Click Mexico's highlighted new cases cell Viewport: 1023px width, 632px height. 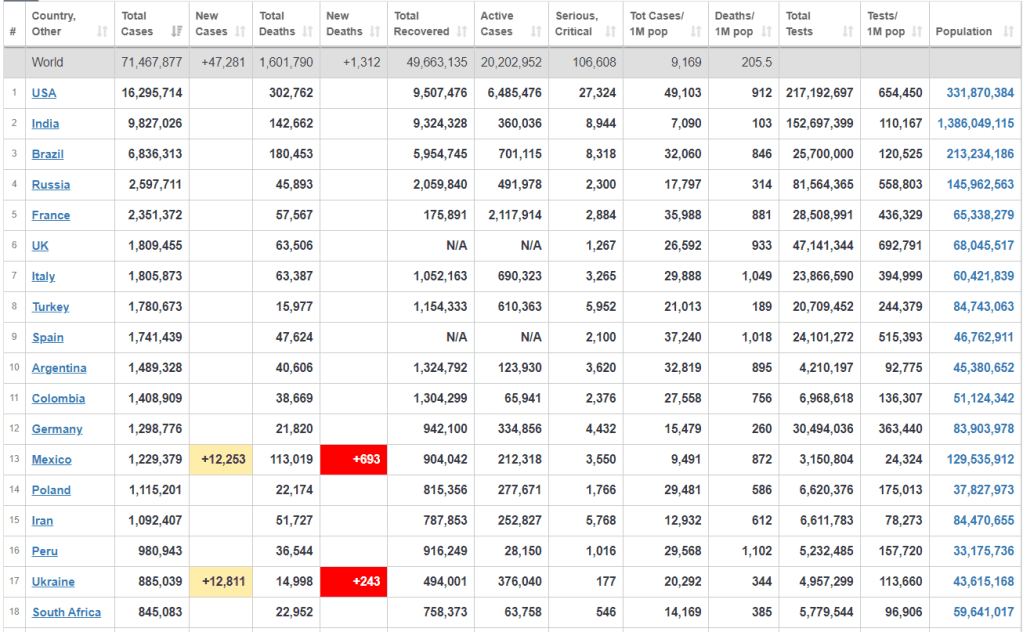click(x=221, y=460)
